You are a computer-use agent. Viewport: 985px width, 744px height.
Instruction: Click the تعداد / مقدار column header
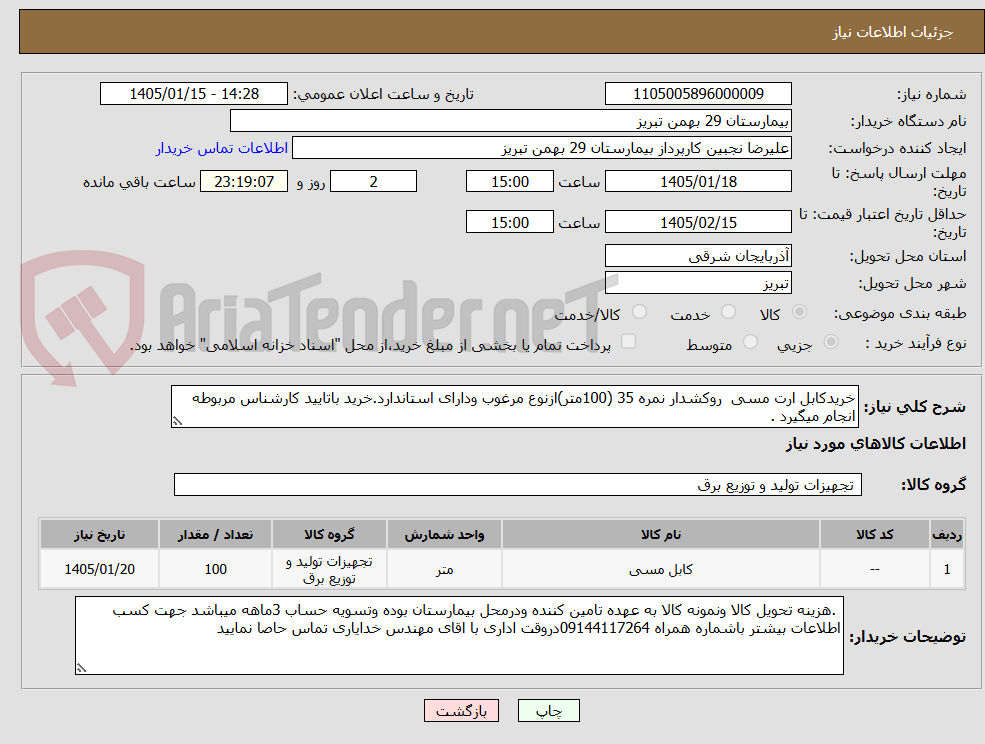215,534
